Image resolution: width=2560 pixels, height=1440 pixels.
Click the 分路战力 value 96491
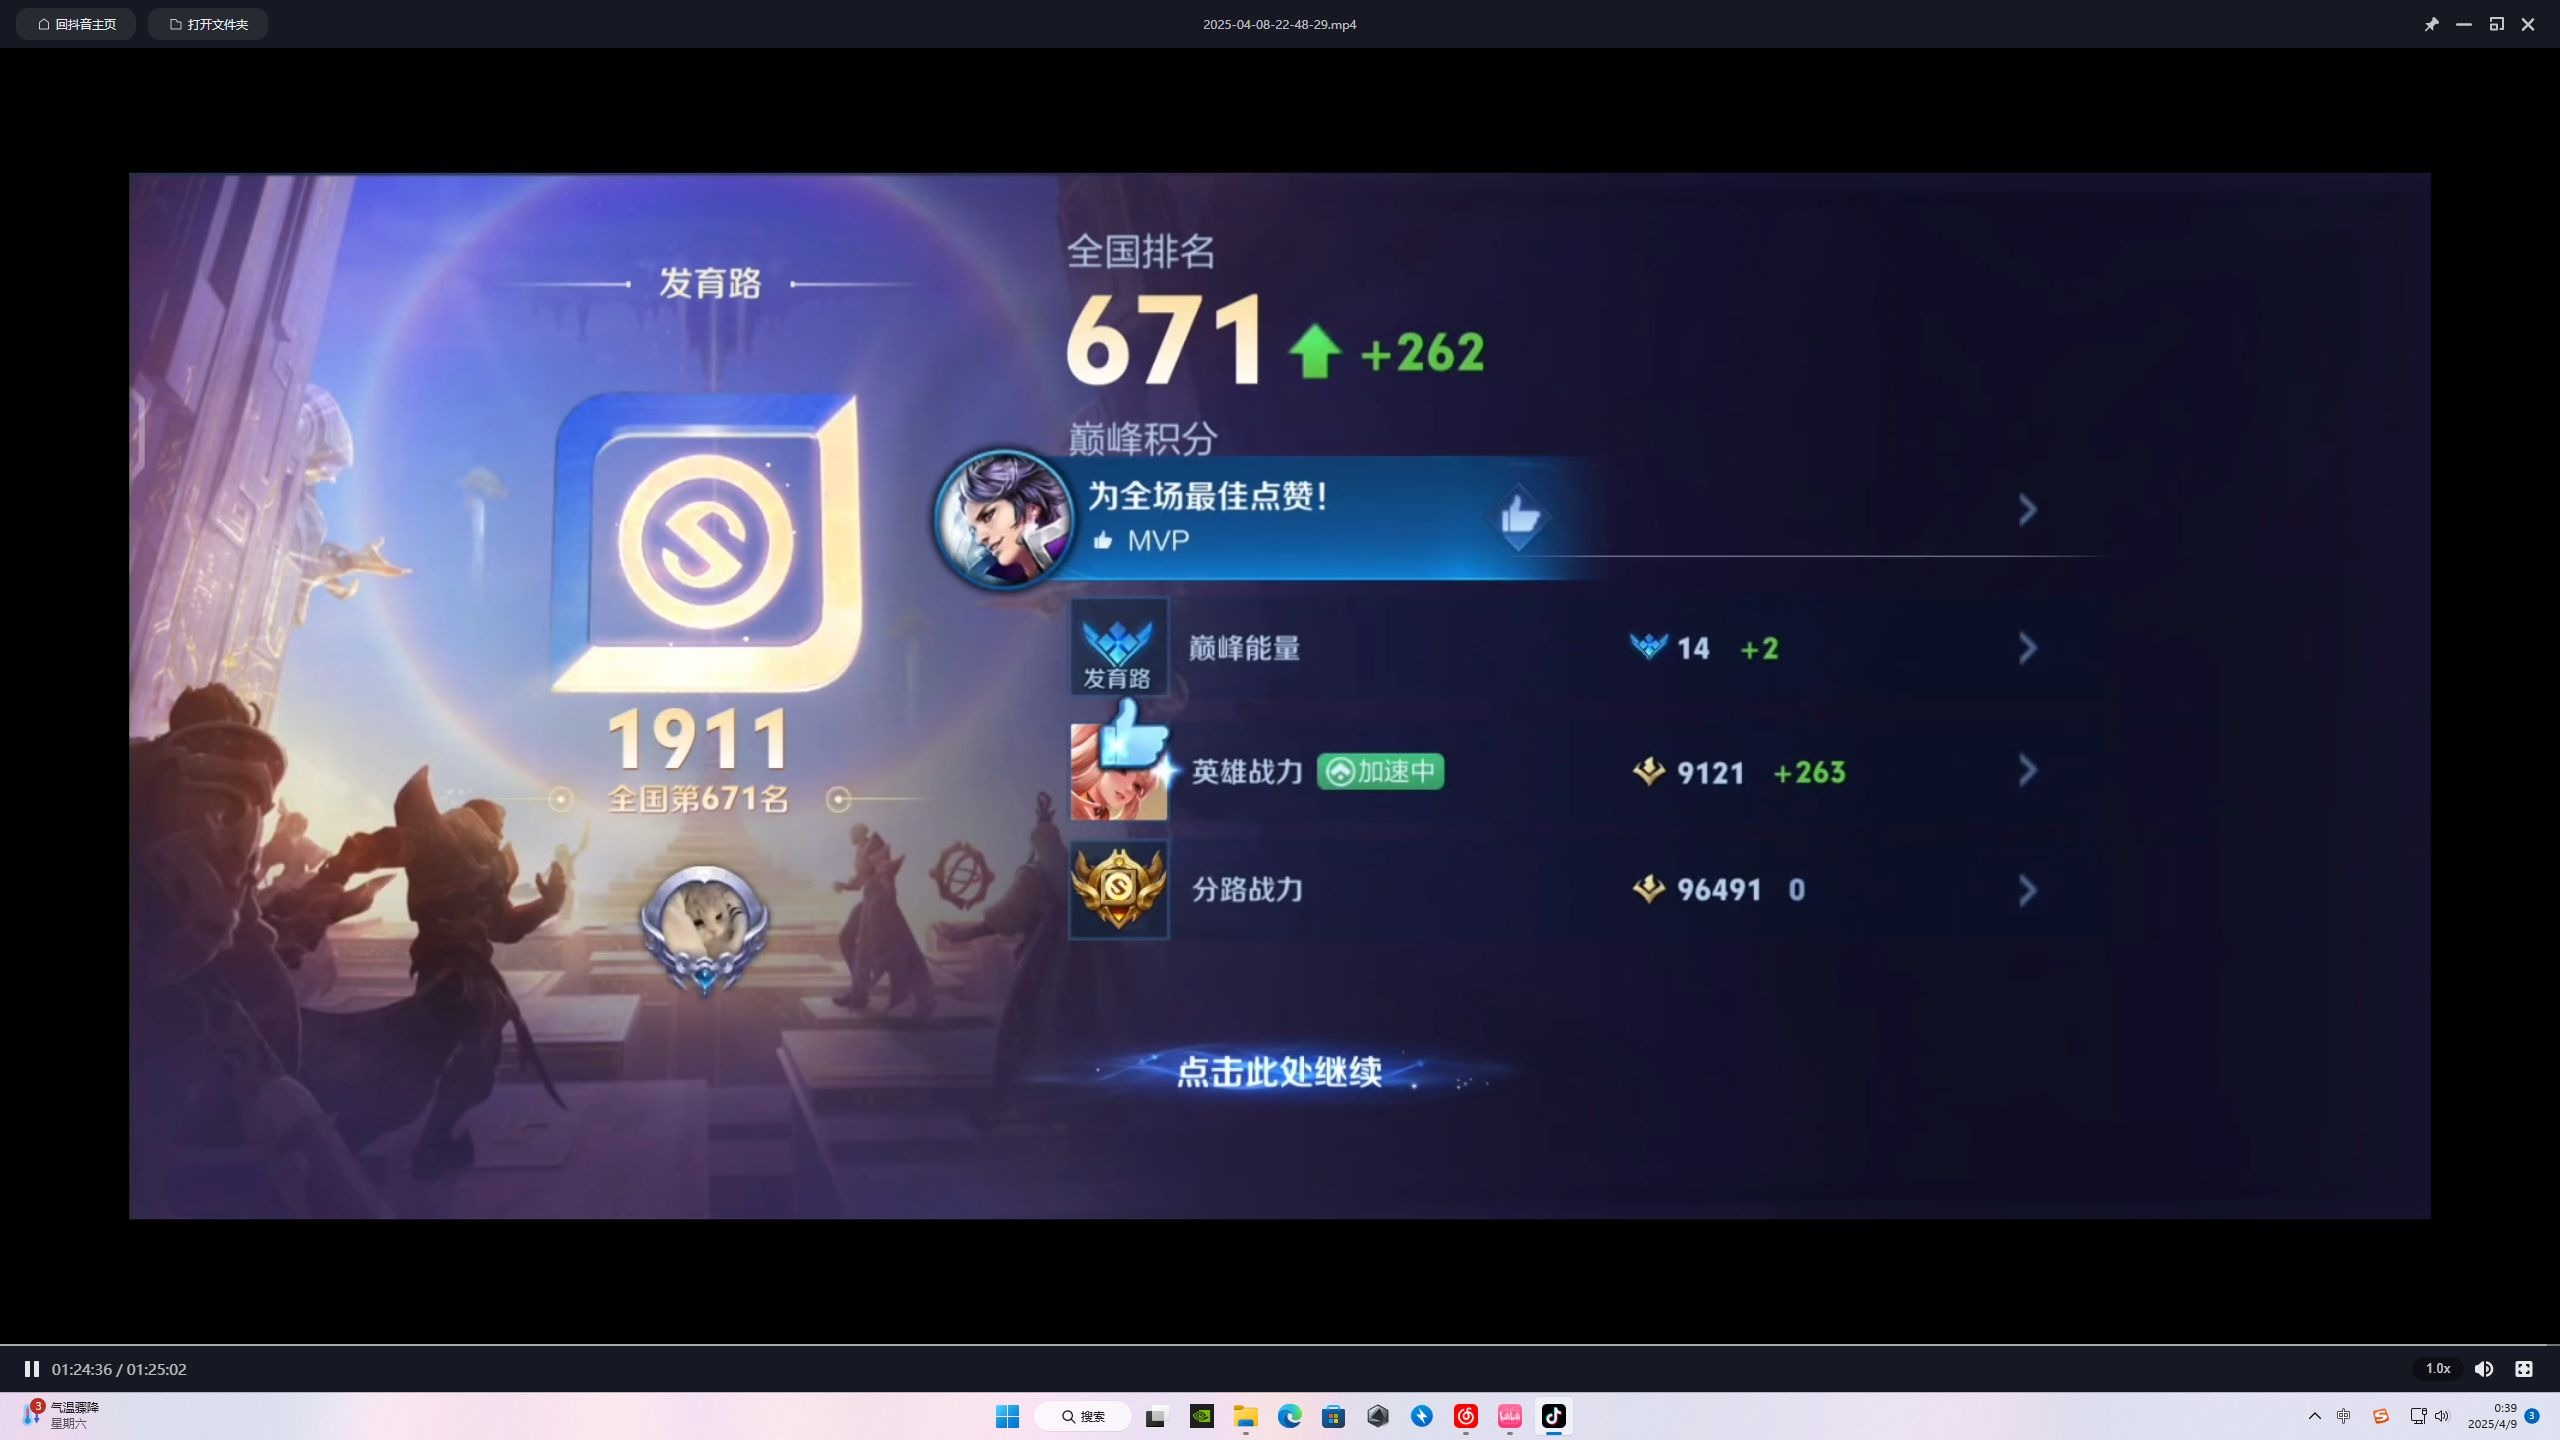1718,889
